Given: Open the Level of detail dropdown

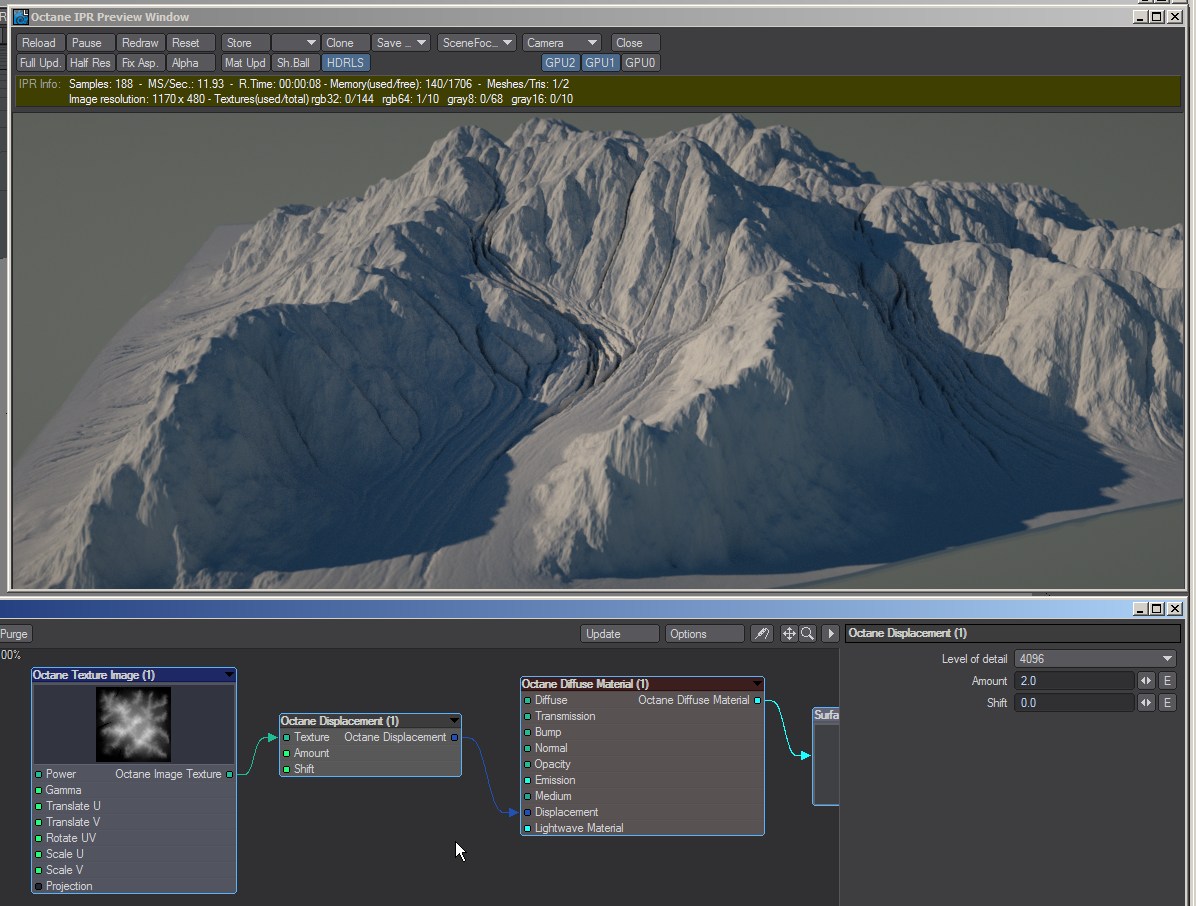Looking at the screenshot, I should [x=1096, y=659].
